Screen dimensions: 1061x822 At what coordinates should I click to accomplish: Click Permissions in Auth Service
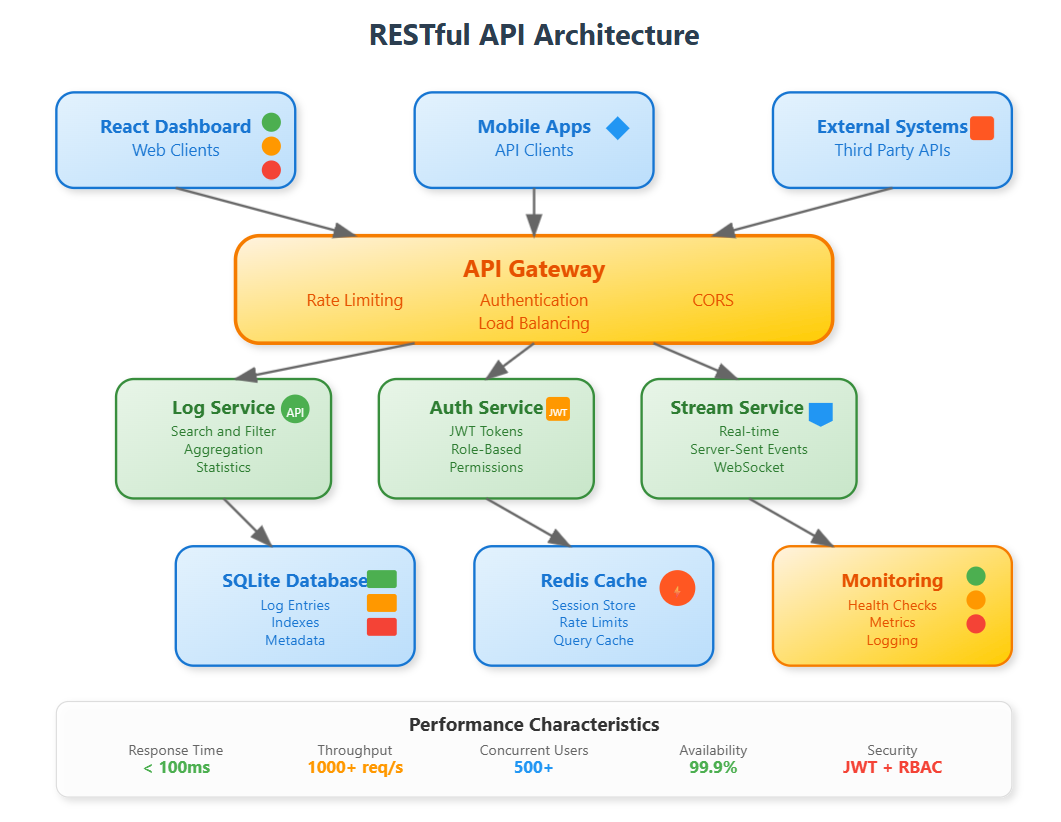(486, 467)
